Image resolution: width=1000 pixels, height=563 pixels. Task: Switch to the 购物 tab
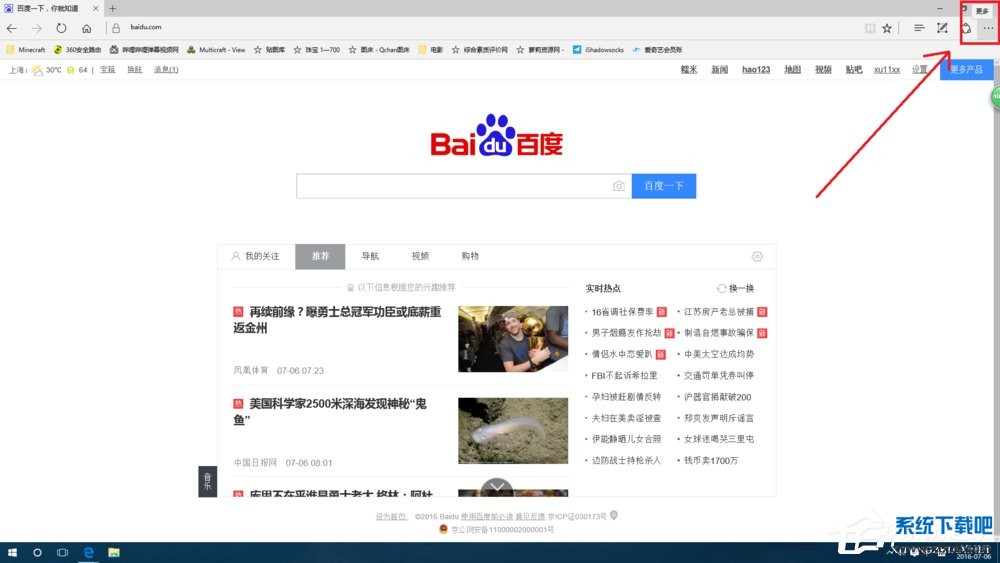470,256
